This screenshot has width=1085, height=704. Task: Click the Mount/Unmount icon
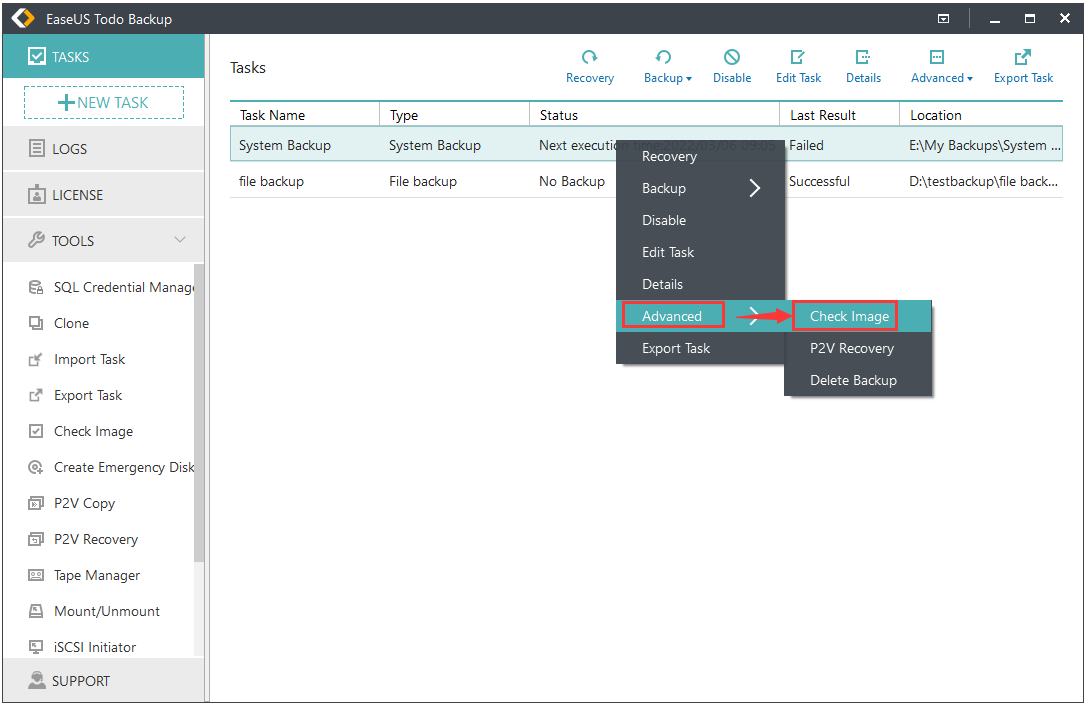coord(36,611)
